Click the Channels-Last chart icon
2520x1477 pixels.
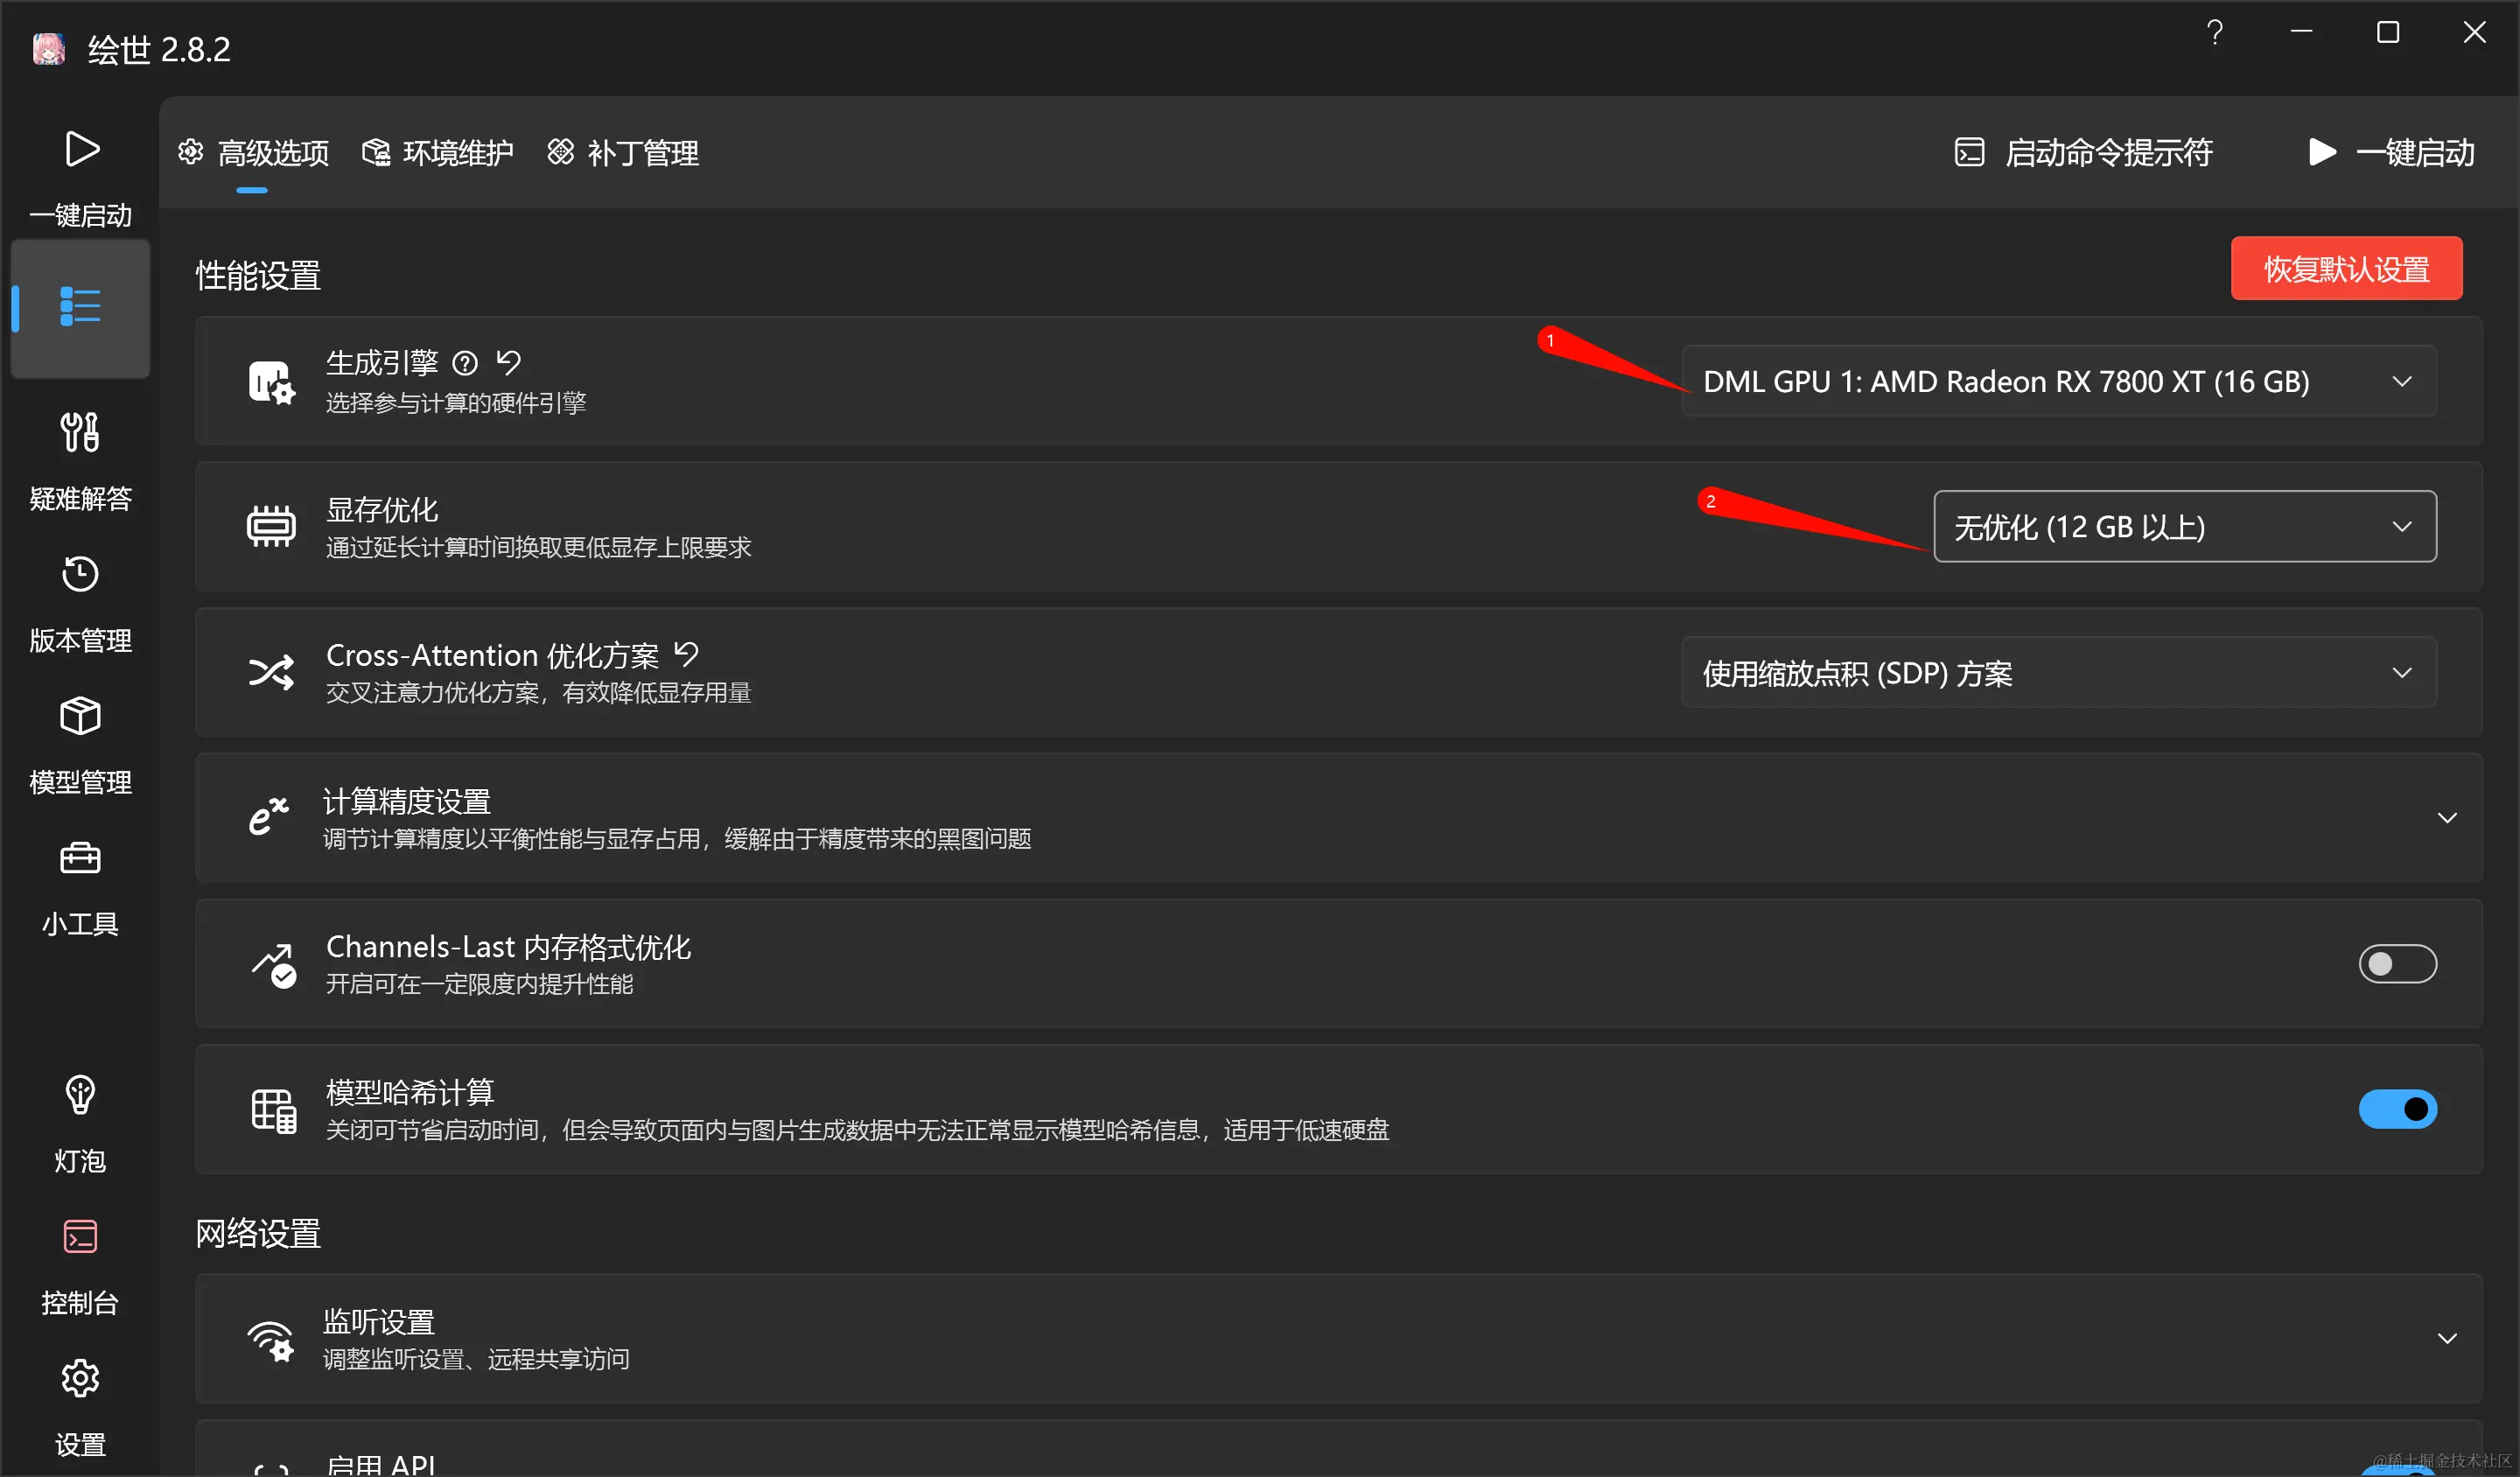coord(273,965)
